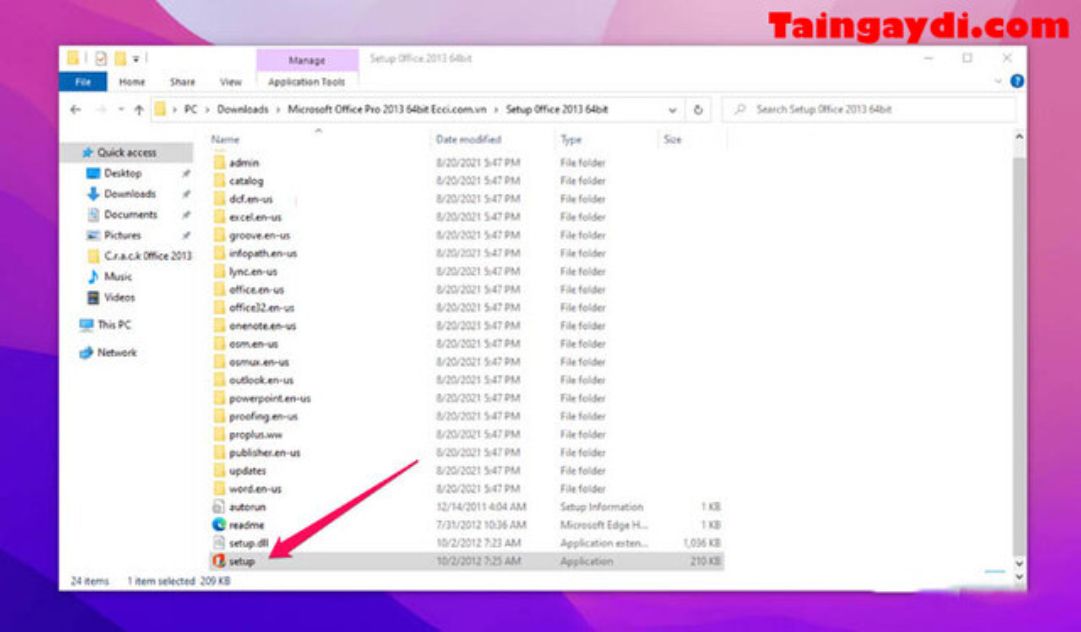Open the File menu

click(84, 82)
